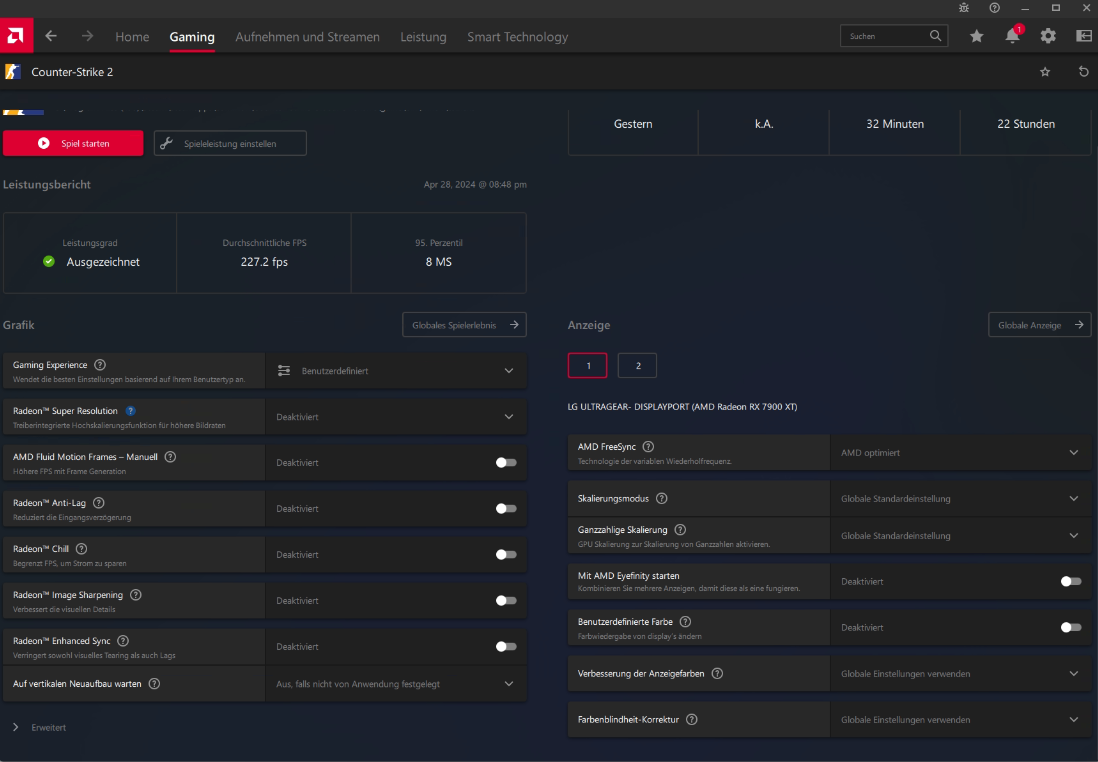
Task: Go back with the left arrow
Action: coord(51,36)
